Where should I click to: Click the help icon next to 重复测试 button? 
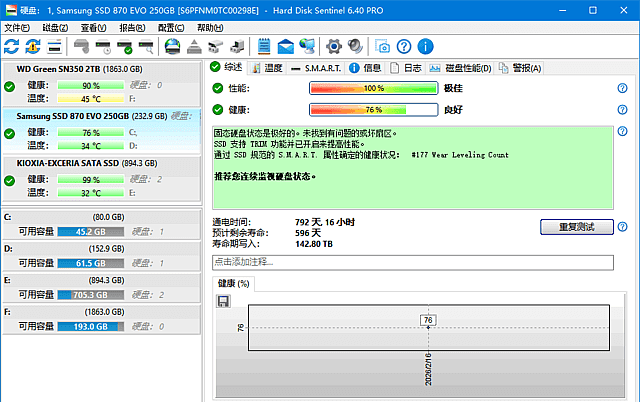[622, 227]
